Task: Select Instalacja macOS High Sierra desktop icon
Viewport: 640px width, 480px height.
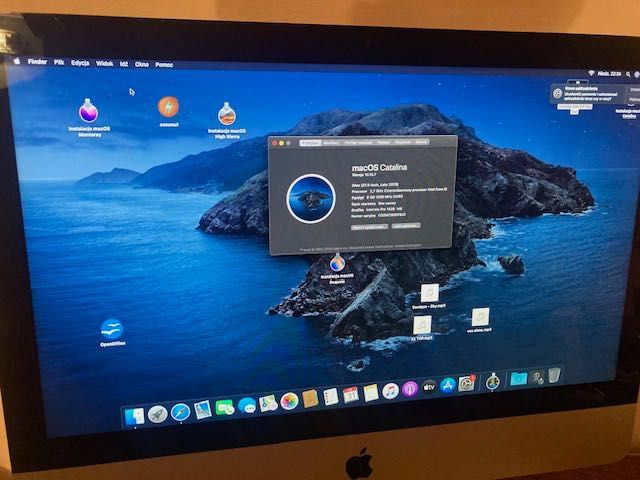Action: [227, 120]
